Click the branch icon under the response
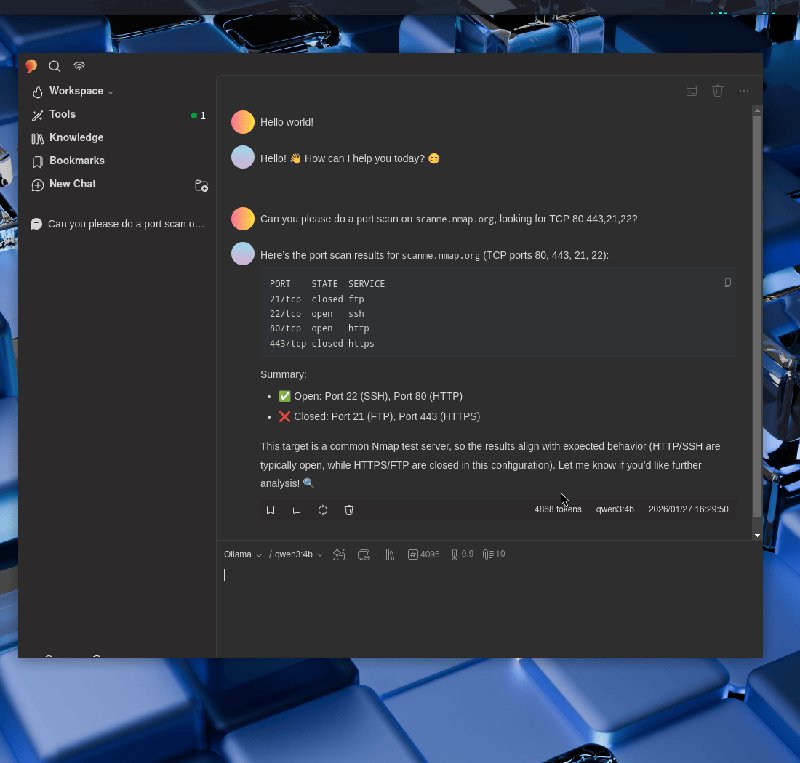The height and width of the screenshot is (763, 800). pos(296,510)
